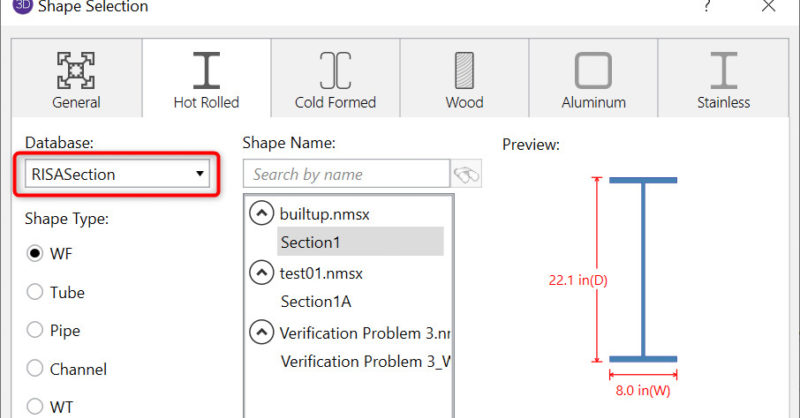Click the Search by name field

click(x=346, y=174)
